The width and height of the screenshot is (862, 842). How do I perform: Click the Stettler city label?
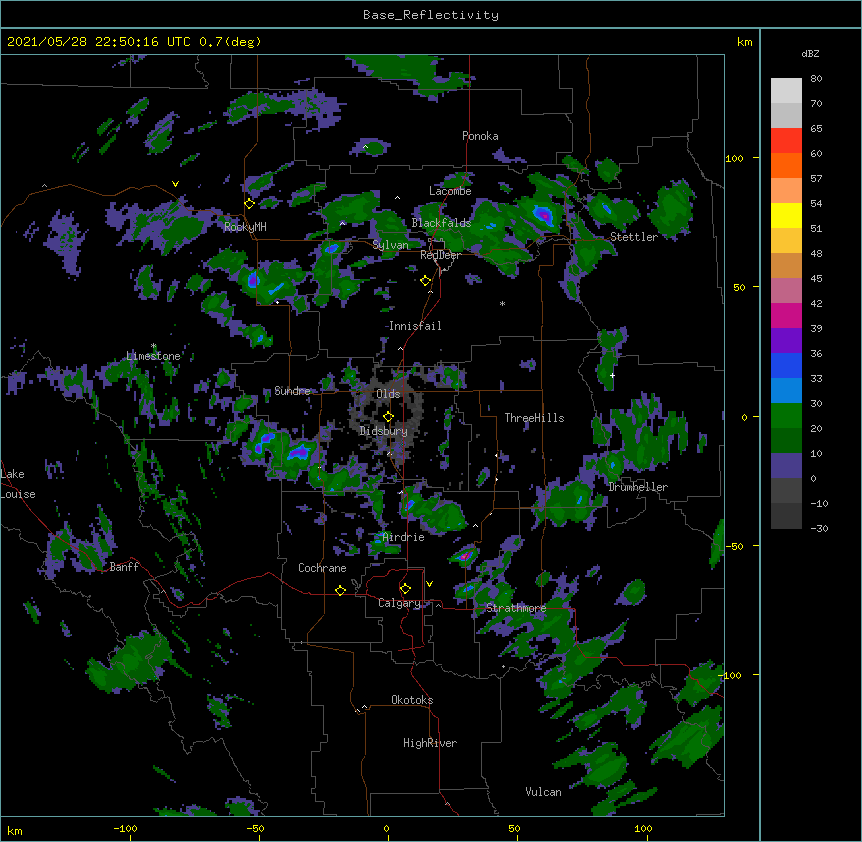click(x=633, y=237)
